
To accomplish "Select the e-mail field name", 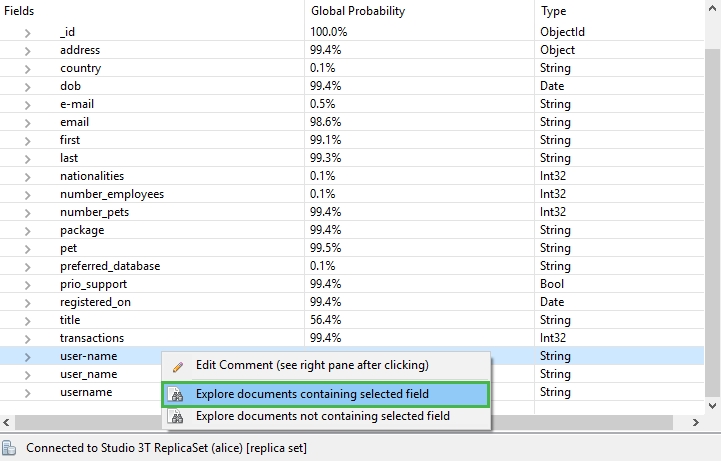I will click(x=77, y=104).
